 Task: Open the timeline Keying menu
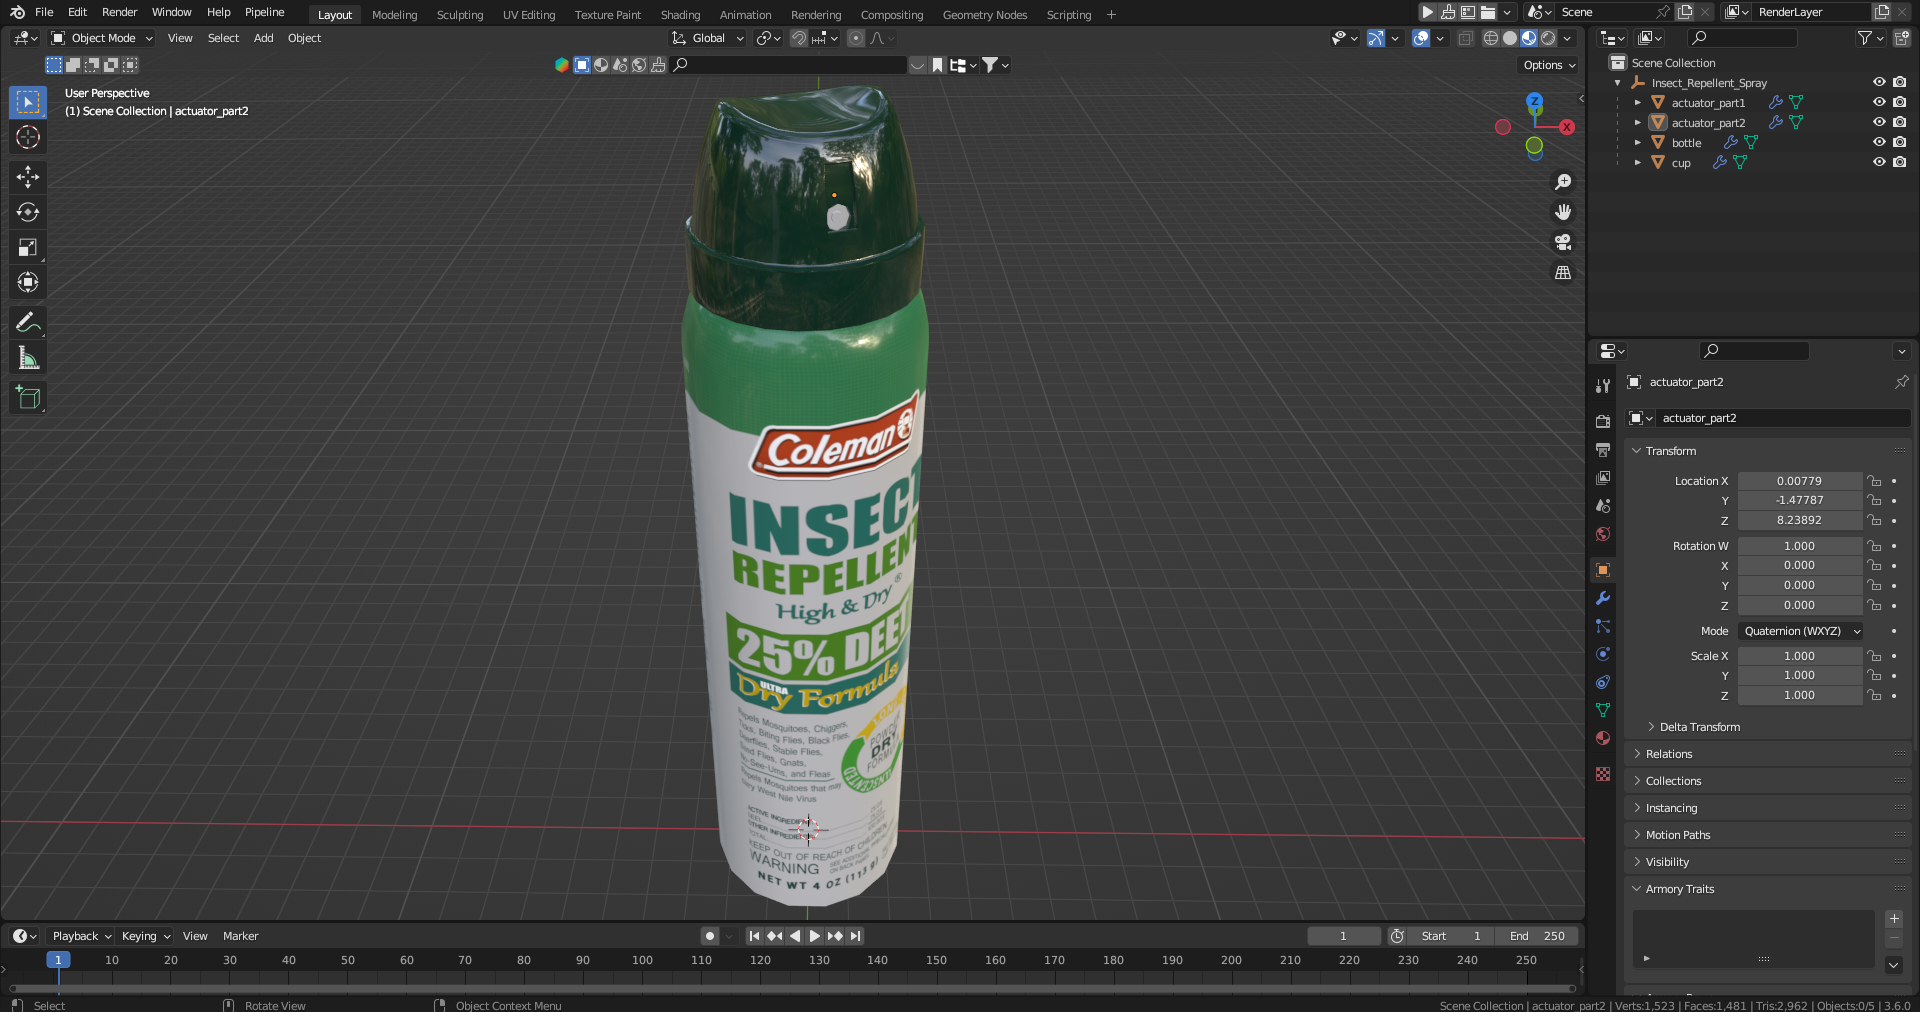pyautogui.click(x=146, y=936)
